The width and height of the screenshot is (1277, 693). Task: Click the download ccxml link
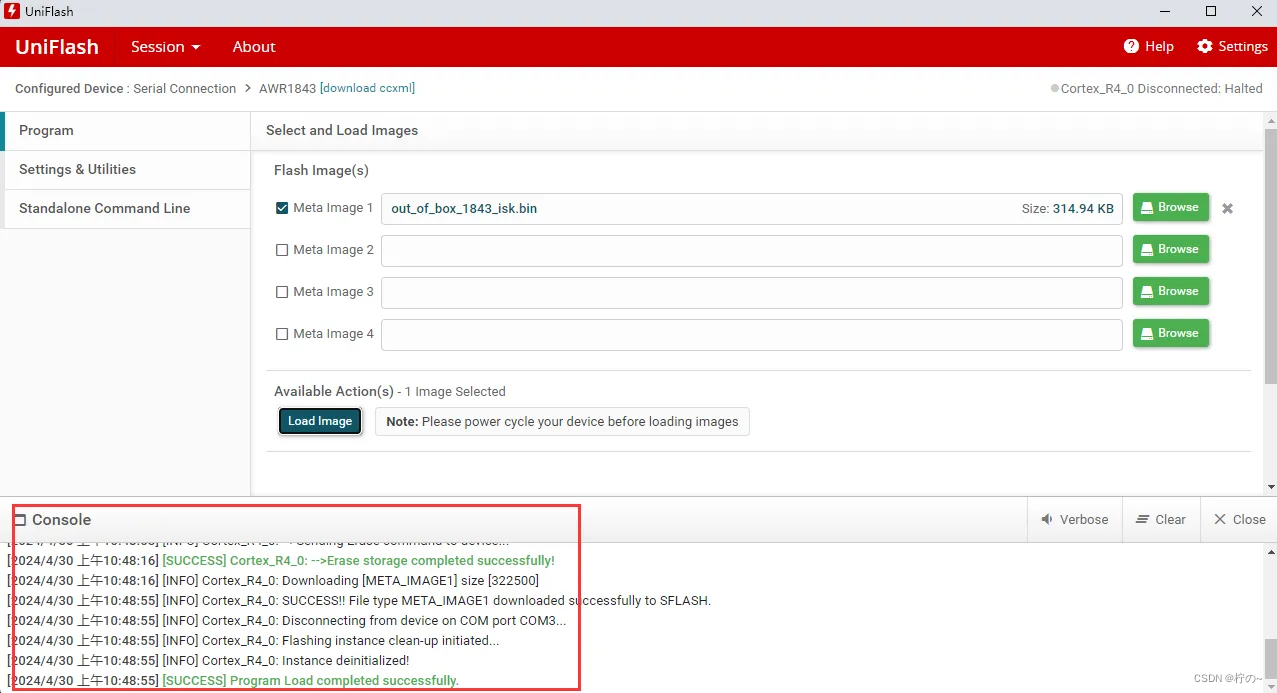pyautogui.click(x=367, y=88)
